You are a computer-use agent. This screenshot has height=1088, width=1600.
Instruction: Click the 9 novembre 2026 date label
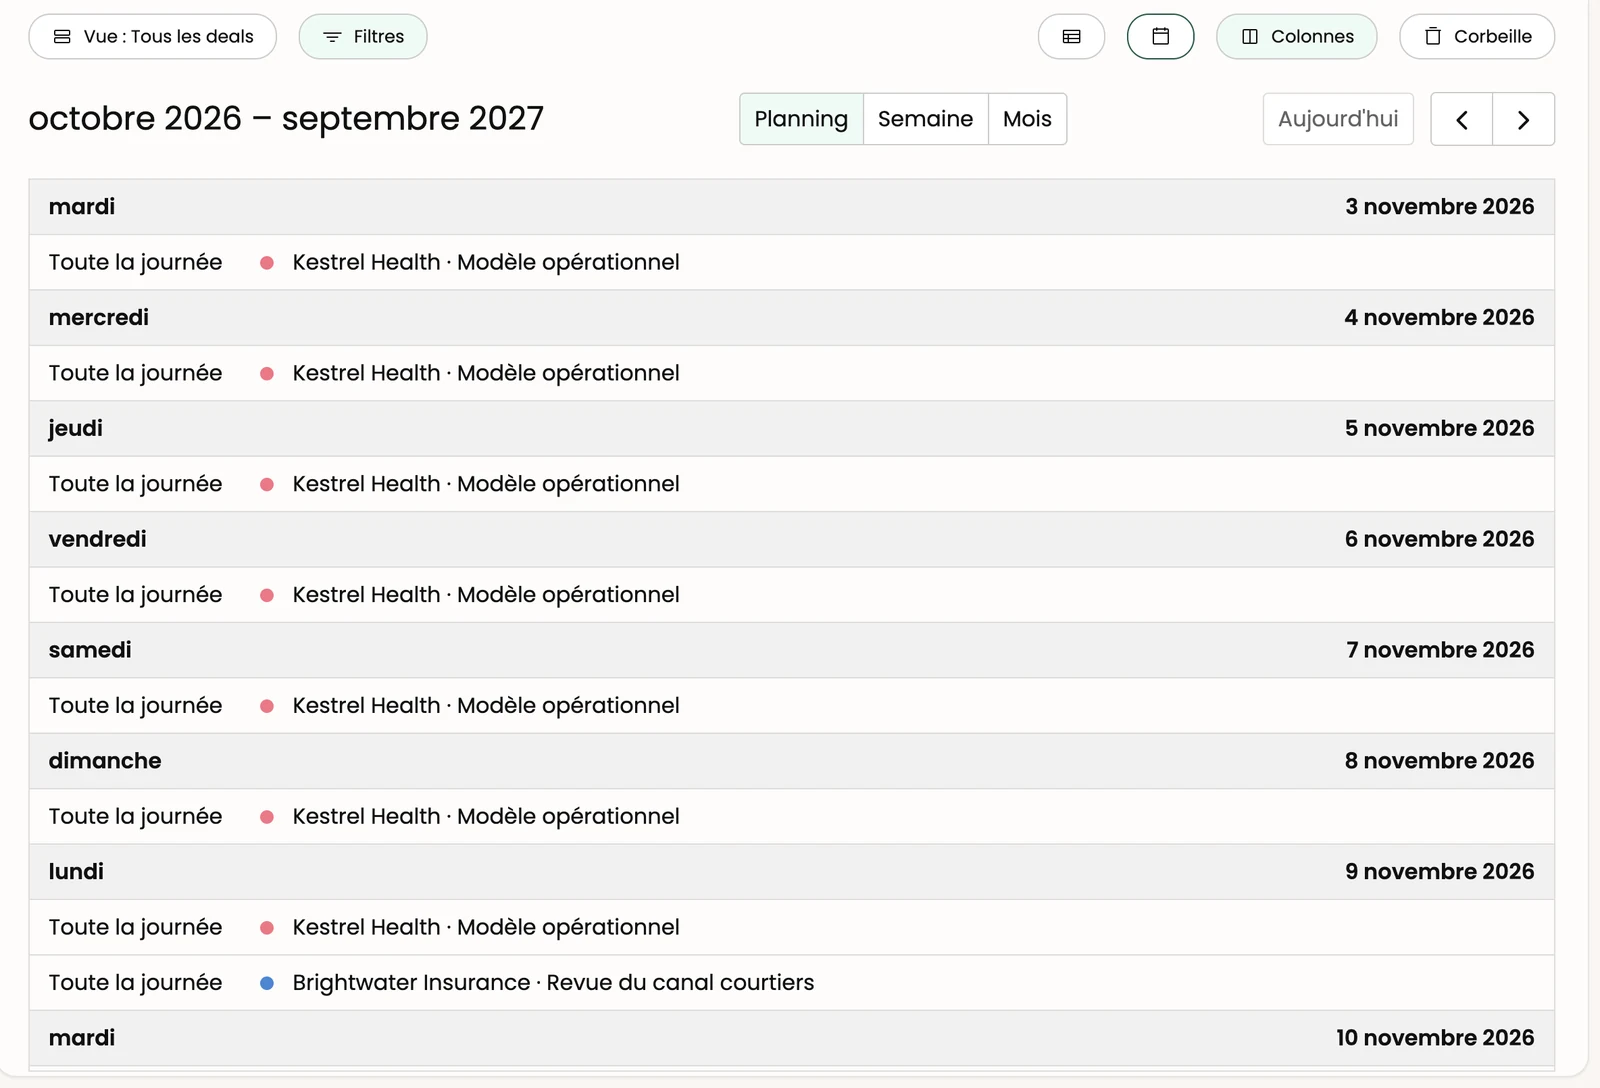pyautogui.click(x=1439, y=872)
